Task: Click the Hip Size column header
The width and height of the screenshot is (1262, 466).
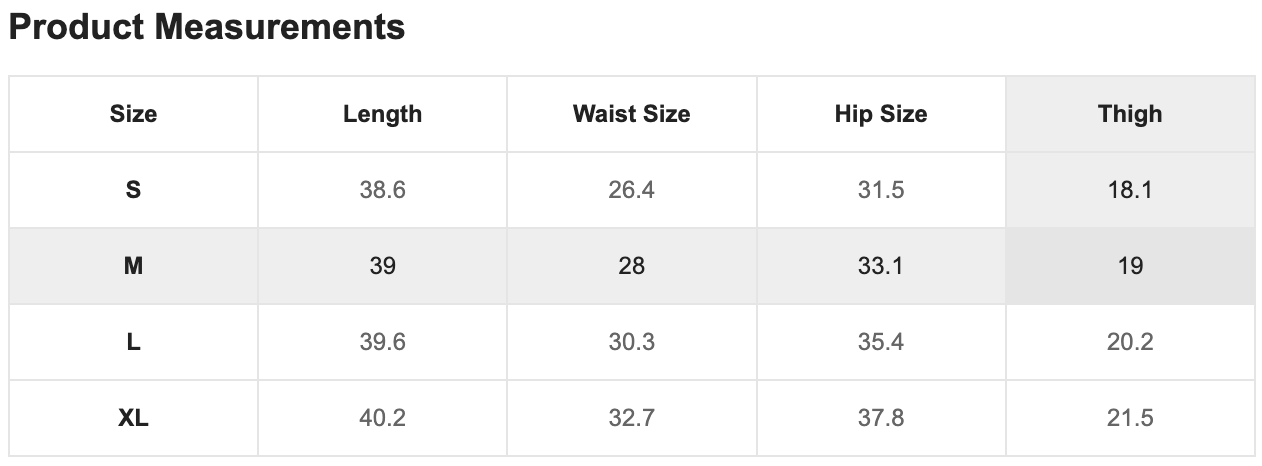Action: (x=880, y=114)
